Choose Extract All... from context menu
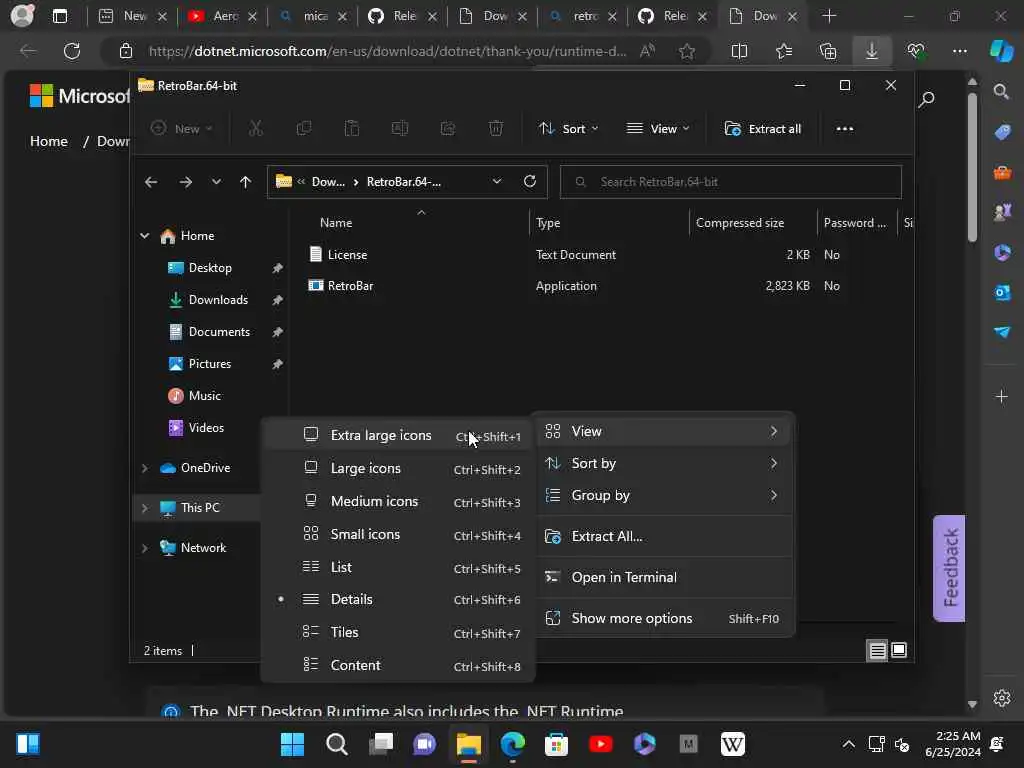1024x768 pixels. pyautogui.click(x=662, y=537)
